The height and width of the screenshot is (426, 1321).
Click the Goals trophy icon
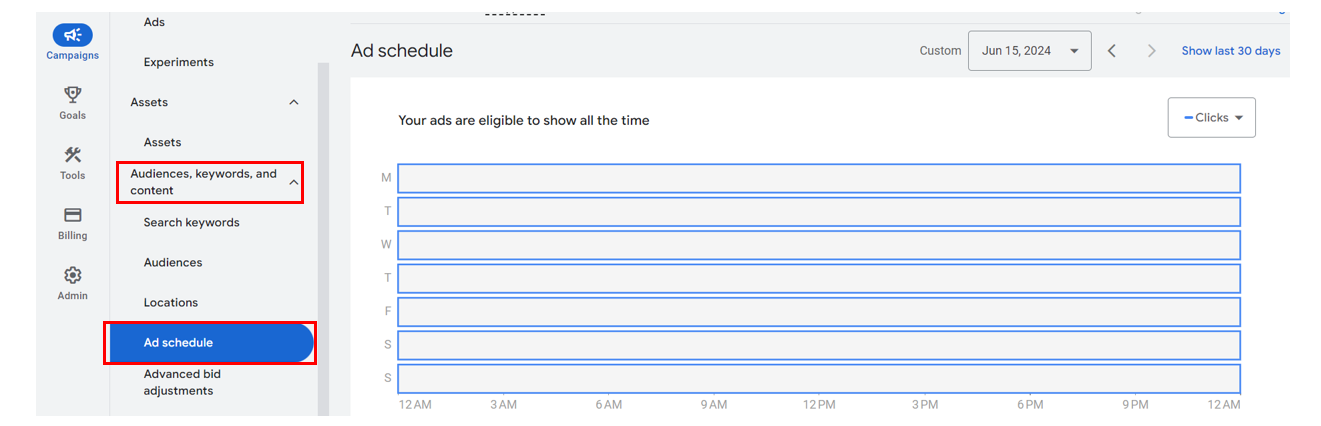click(x=72, y=95)
